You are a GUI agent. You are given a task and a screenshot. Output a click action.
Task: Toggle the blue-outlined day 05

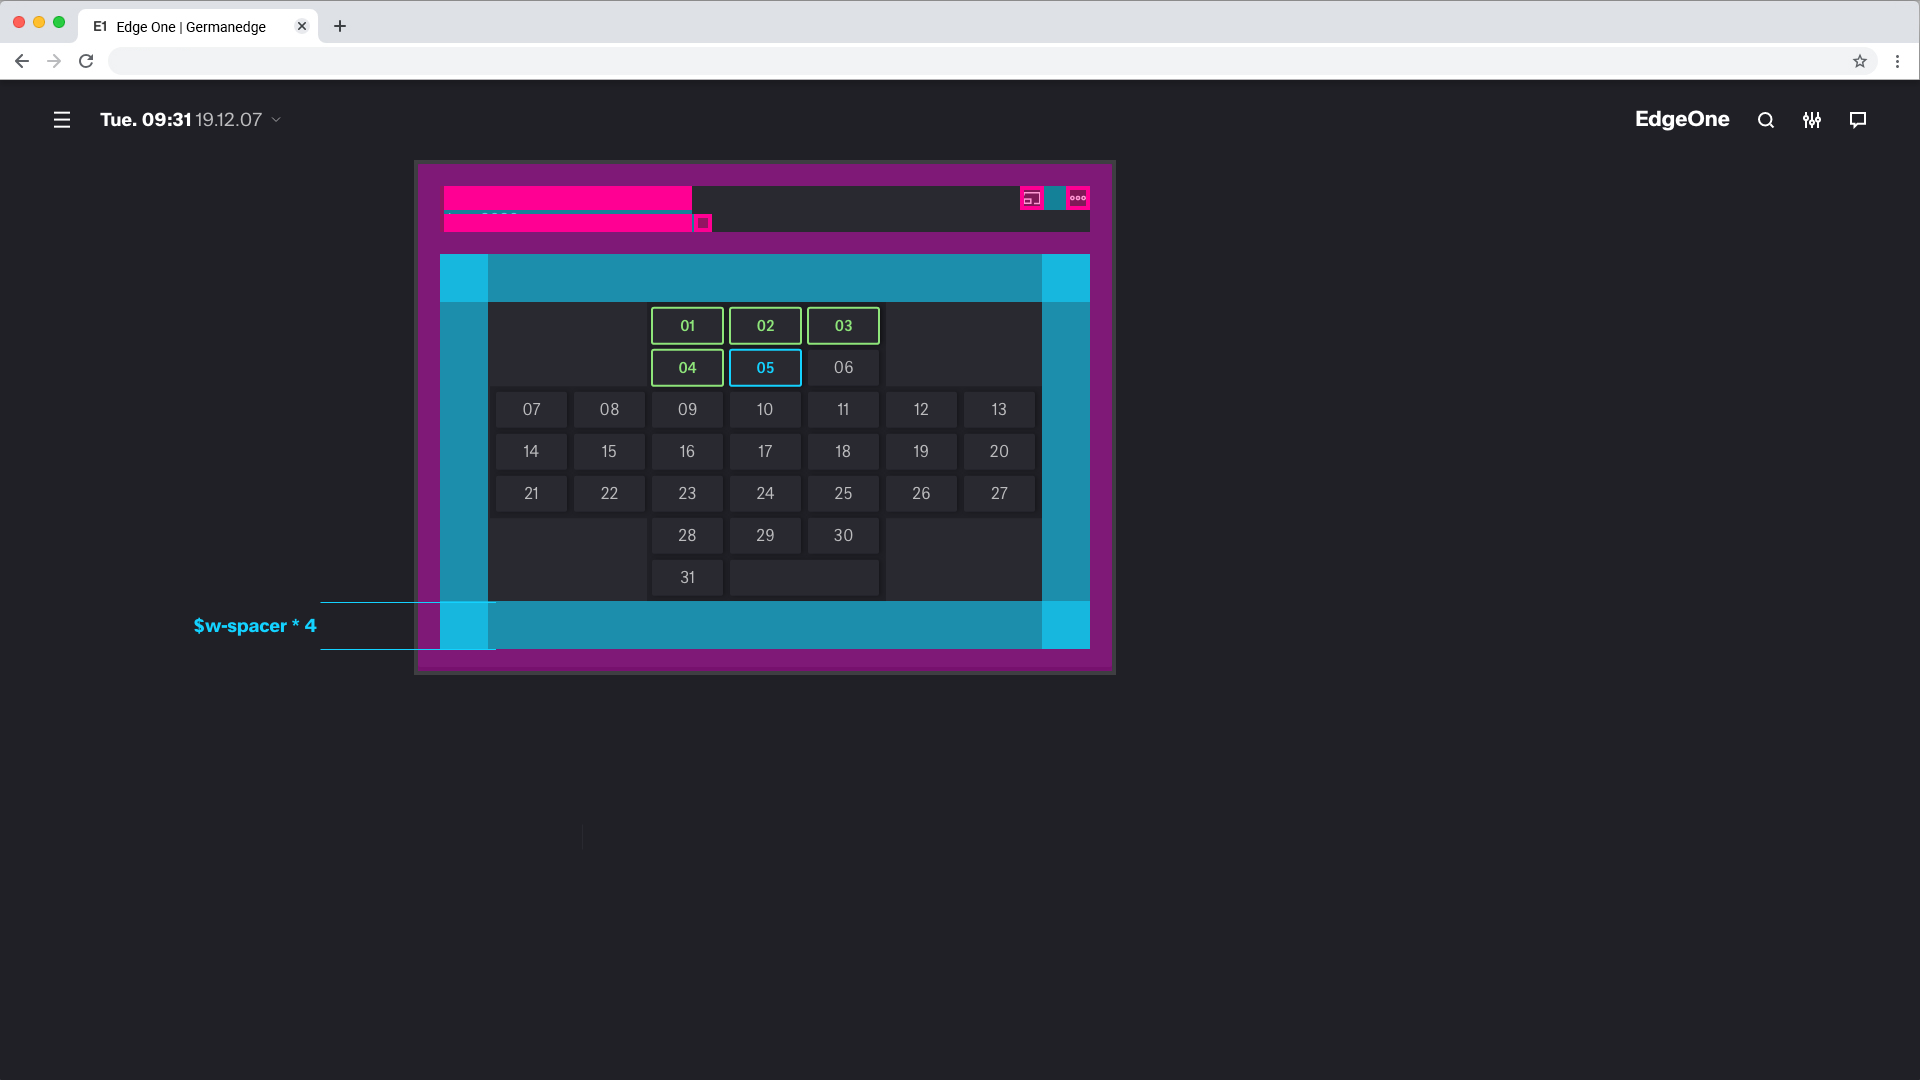click(x=765, y=368)
